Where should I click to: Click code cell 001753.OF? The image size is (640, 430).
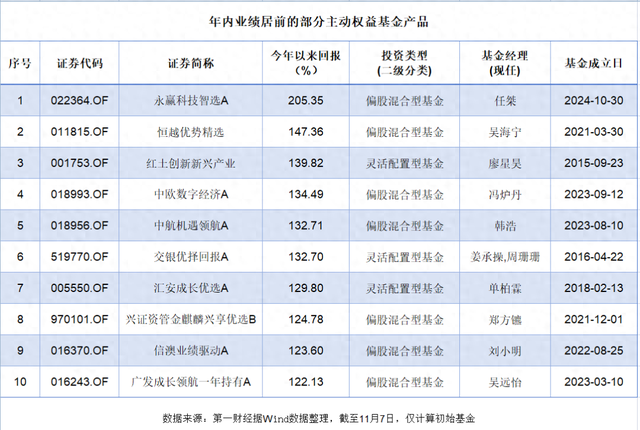click(80, 163)
